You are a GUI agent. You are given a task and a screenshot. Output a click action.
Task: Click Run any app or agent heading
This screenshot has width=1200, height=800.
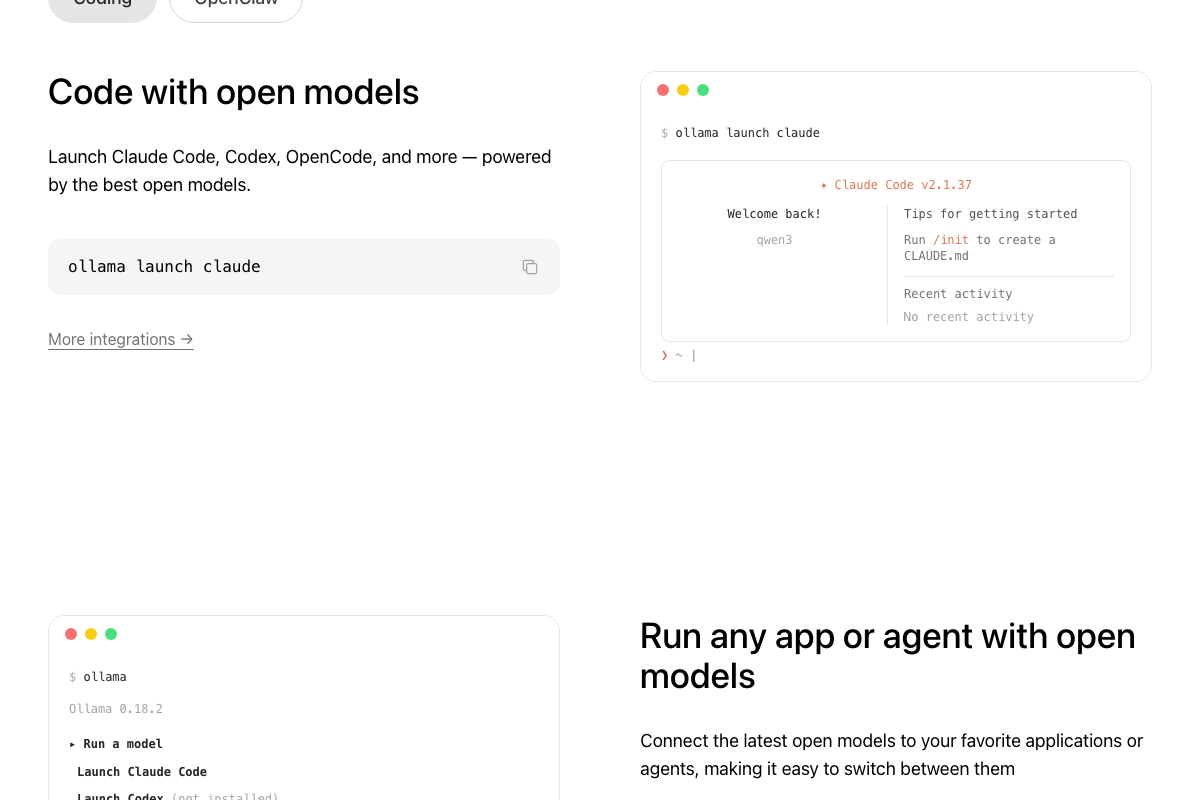(888, 656)
